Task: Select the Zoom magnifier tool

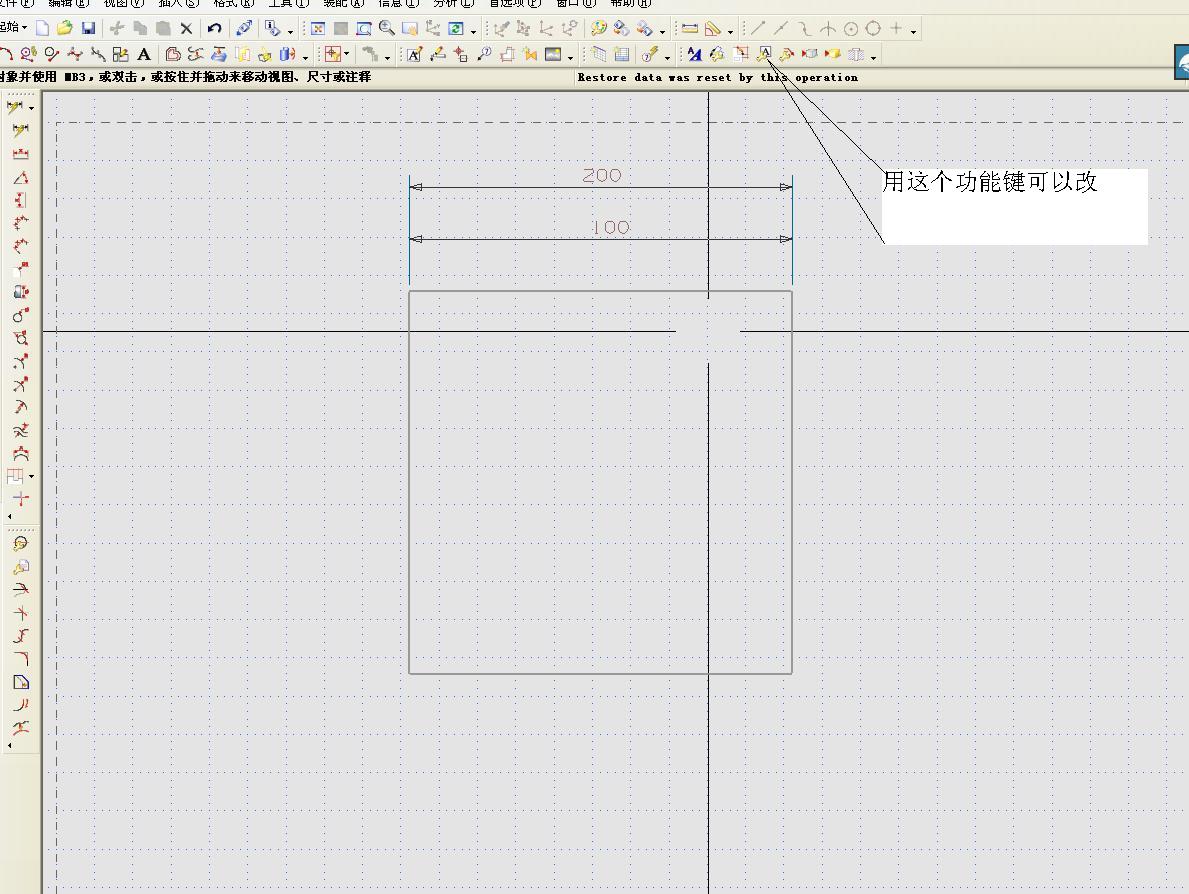Action: (x=387, y=29)
